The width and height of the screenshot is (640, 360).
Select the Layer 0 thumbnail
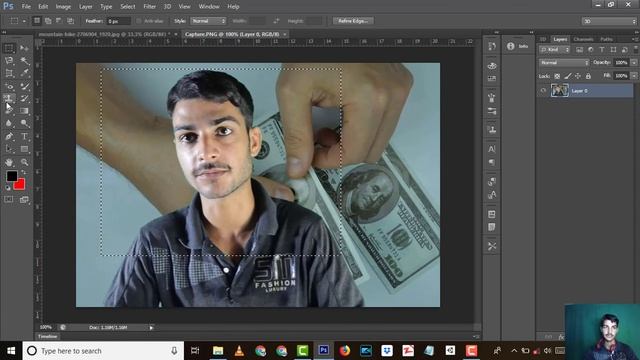click(x=560, y=90)
